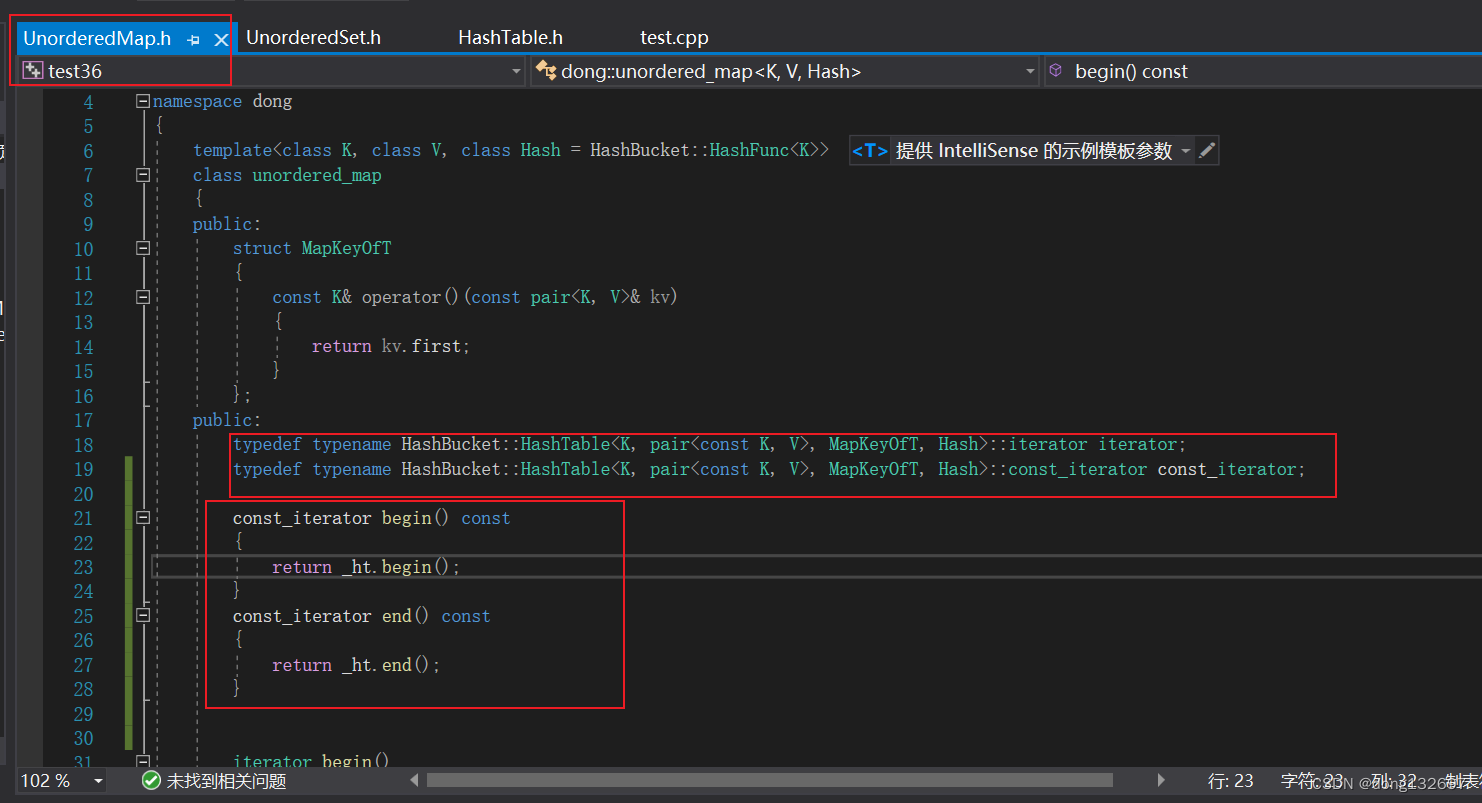
Task: Close the UnorderedMap.h tab
Action: coord(221,39)
